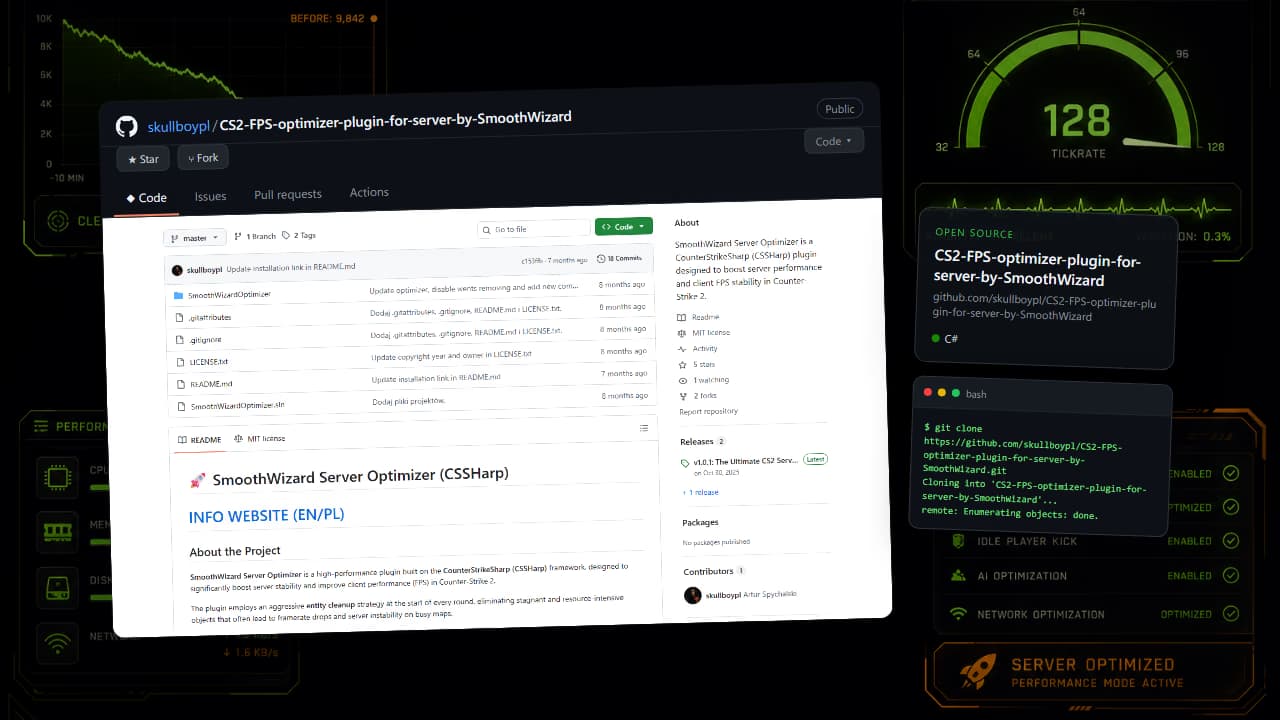Click the SmoothWizardOptimizer folder icon
The height and width of the screenshot is (720, 1280).
point(178,296)
